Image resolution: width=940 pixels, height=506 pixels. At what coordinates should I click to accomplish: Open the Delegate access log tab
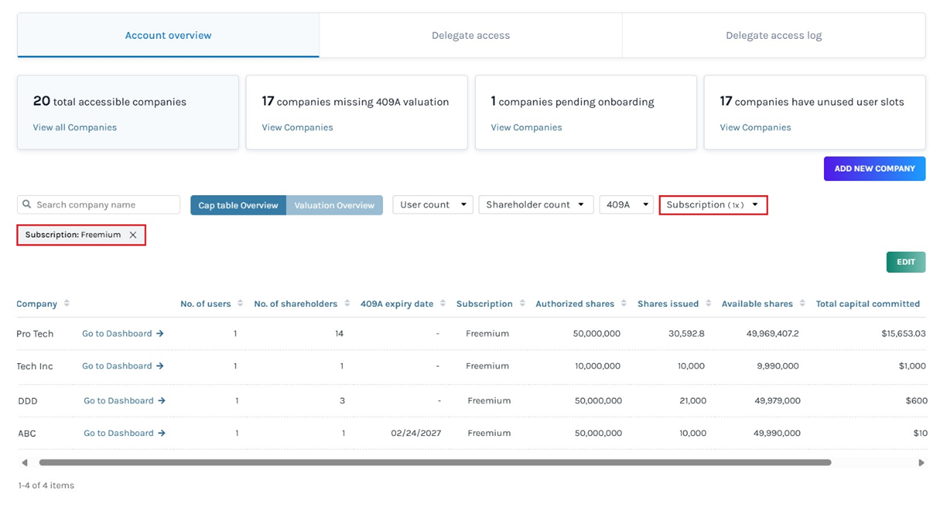point(773,36)
